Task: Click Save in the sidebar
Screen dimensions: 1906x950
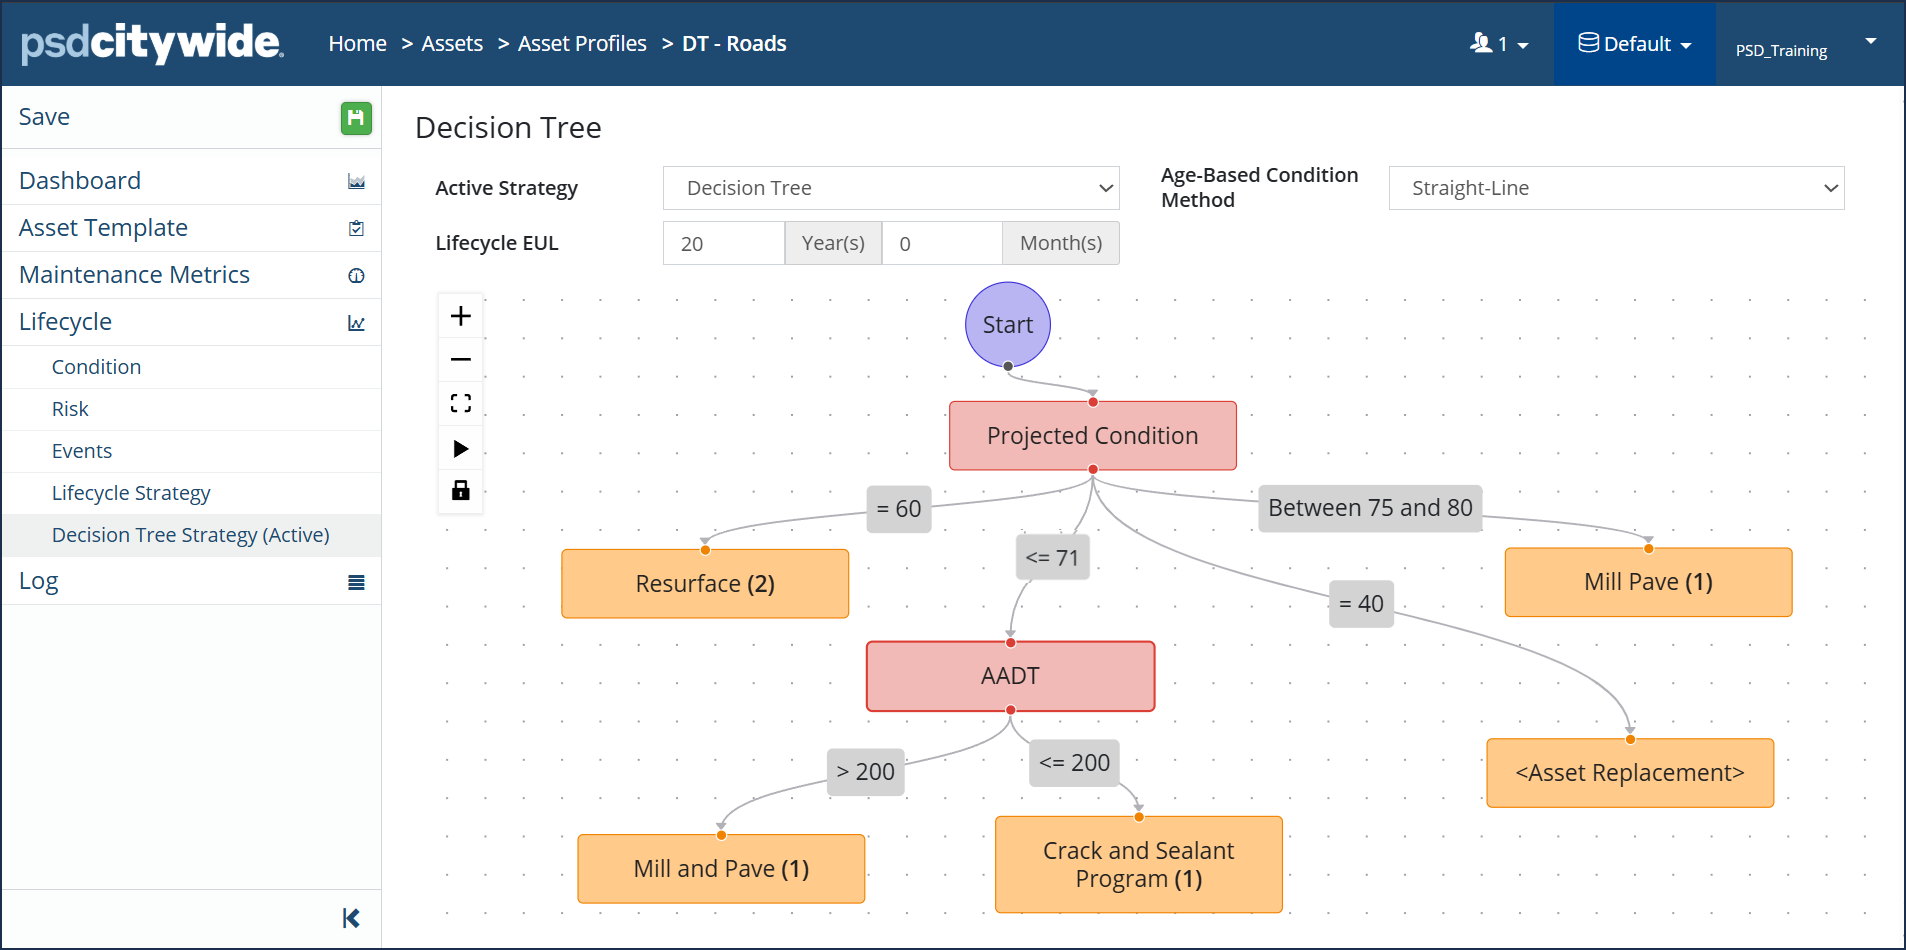Action: (44, 117)
